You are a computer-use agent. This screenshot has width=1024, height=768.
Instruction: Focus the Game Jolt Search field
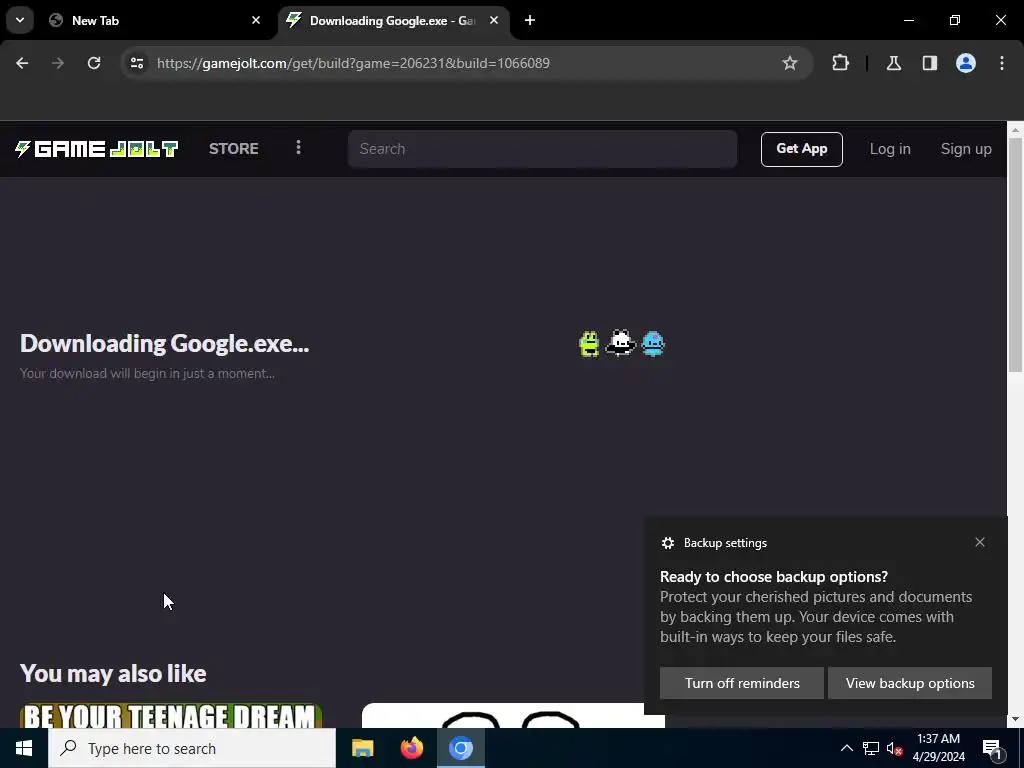[542, 149]
